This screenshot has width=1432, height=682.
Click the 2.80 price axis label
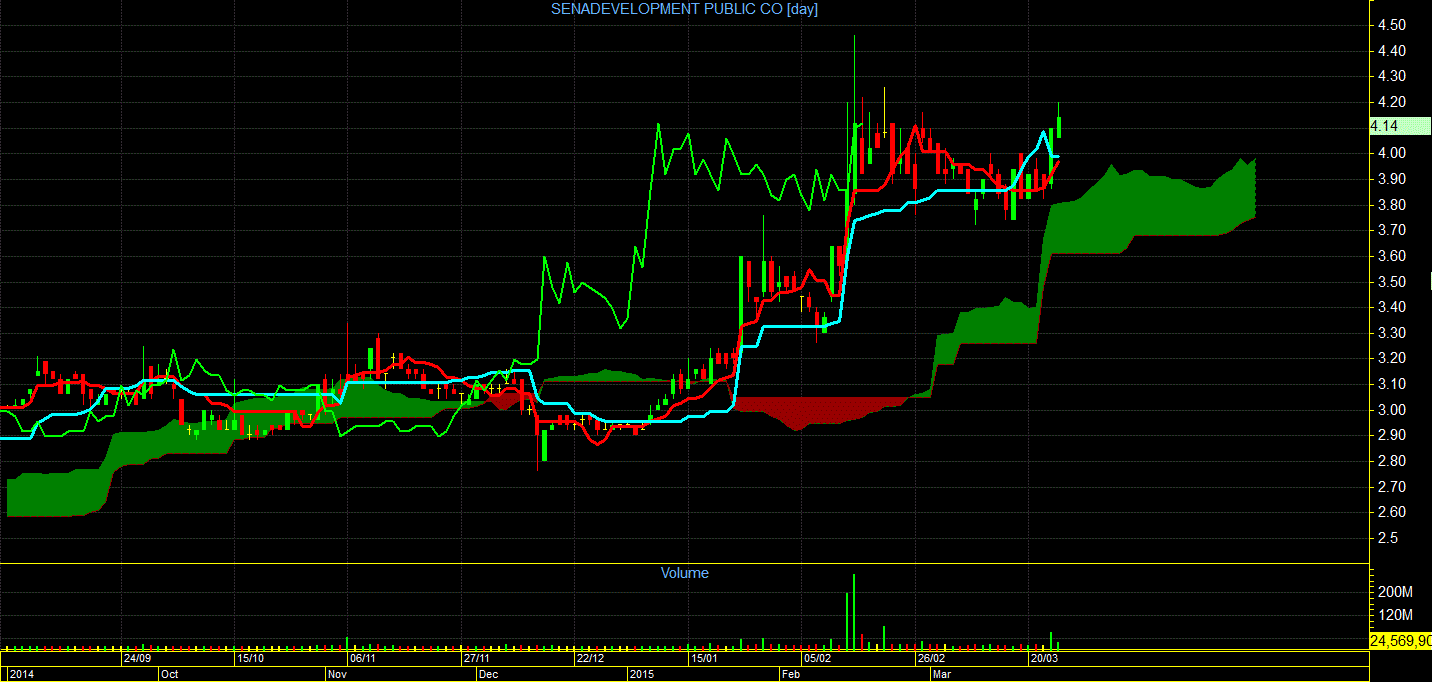[1392, 461]
